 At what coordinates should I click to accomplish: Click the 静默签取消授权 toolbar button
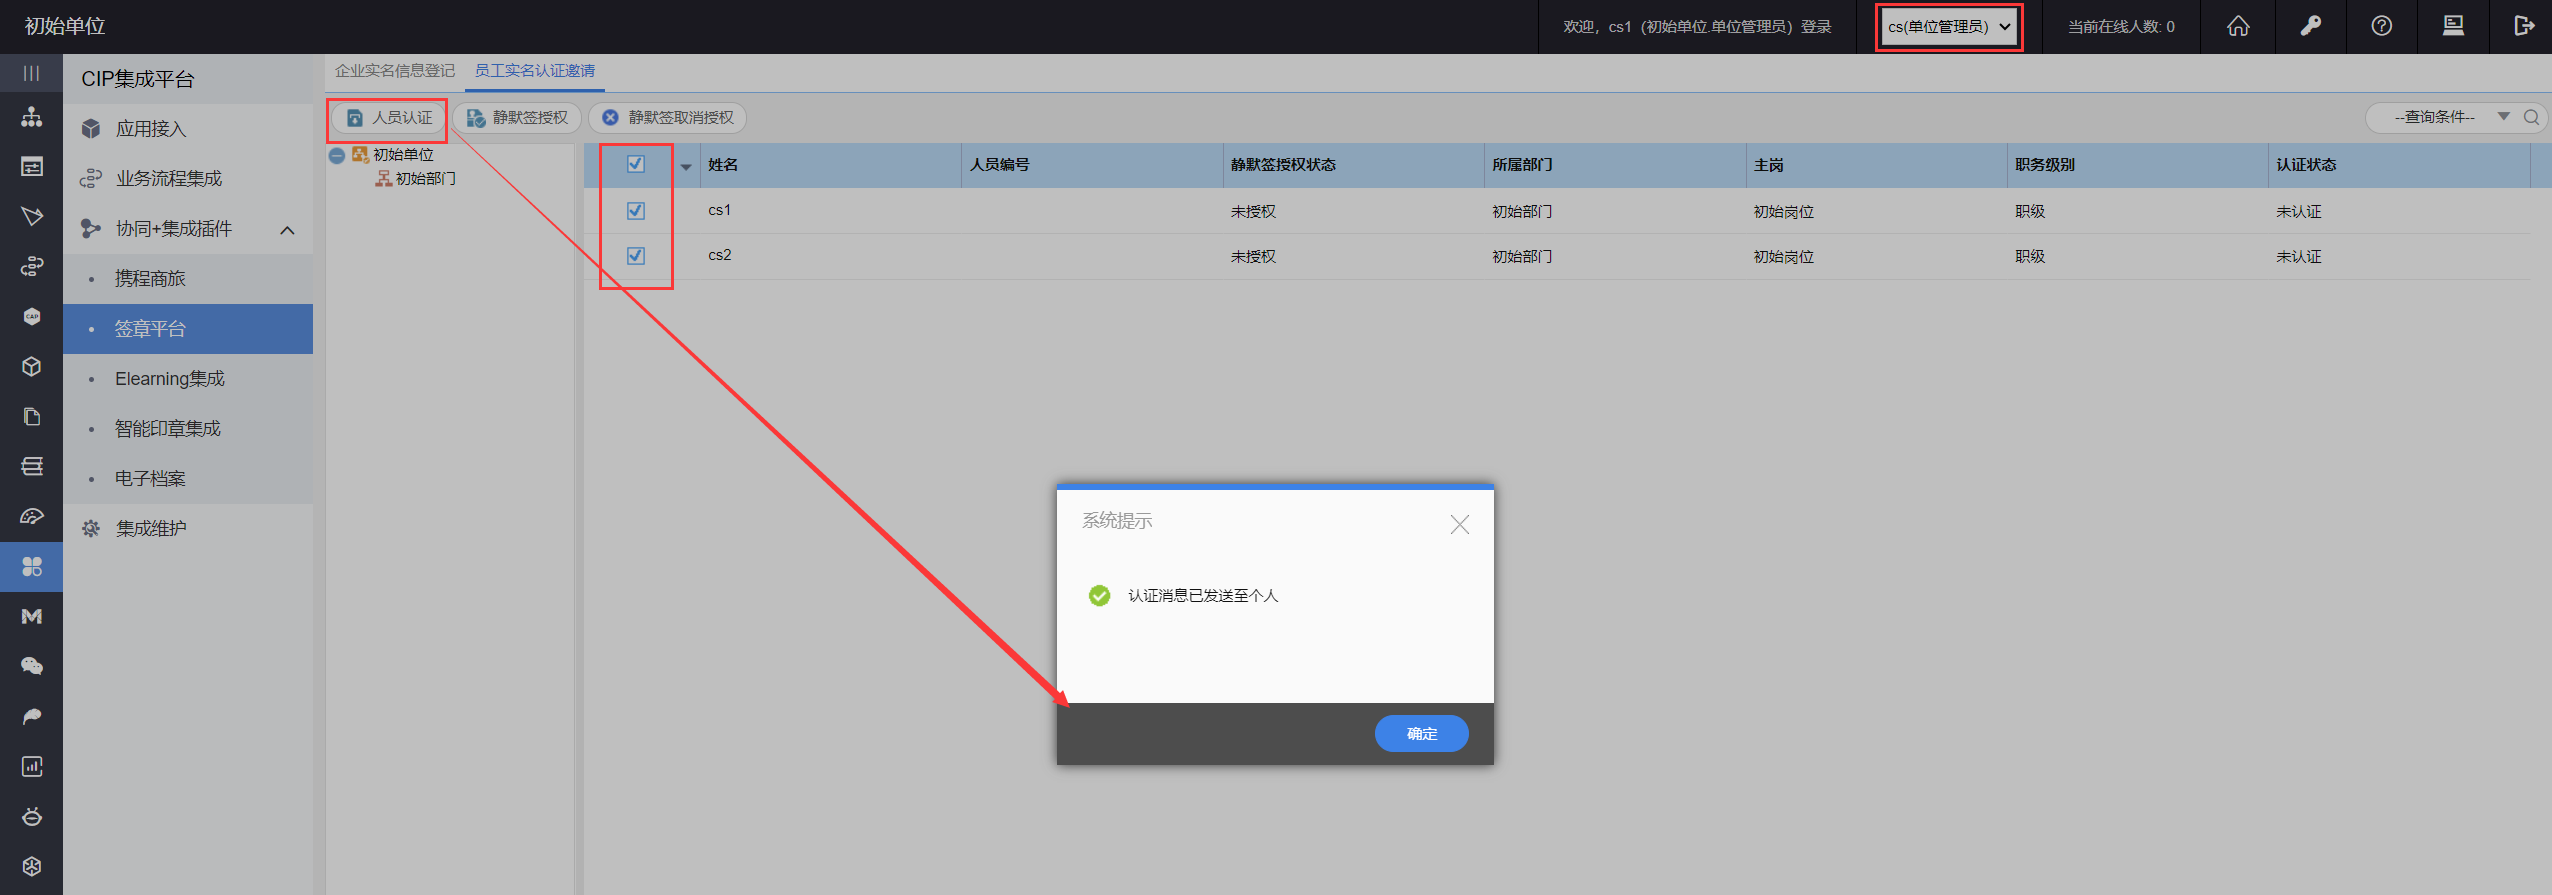tap(667, 118)
